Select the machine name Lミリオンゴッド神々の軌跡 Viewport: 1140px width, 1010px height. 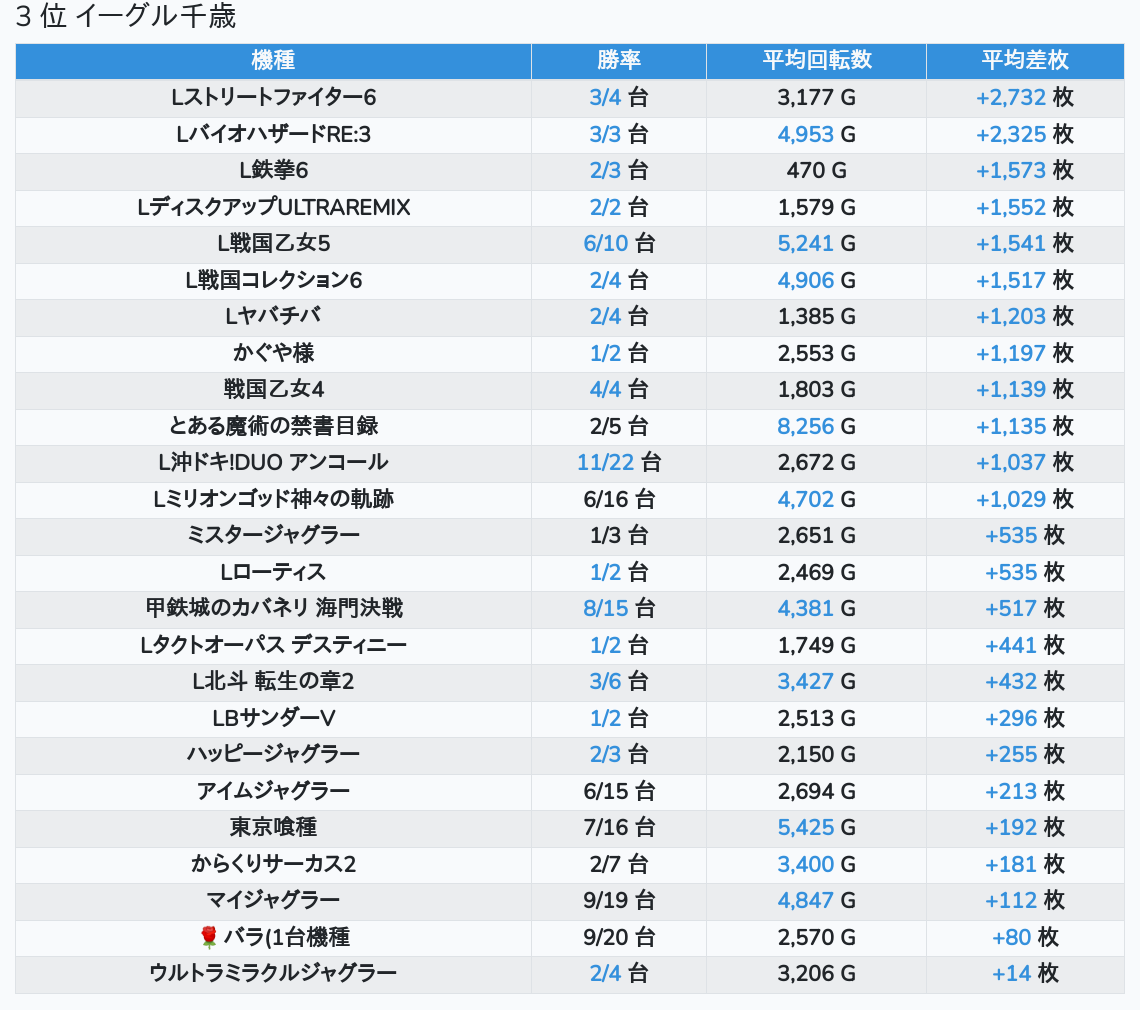tap(273, 500)
